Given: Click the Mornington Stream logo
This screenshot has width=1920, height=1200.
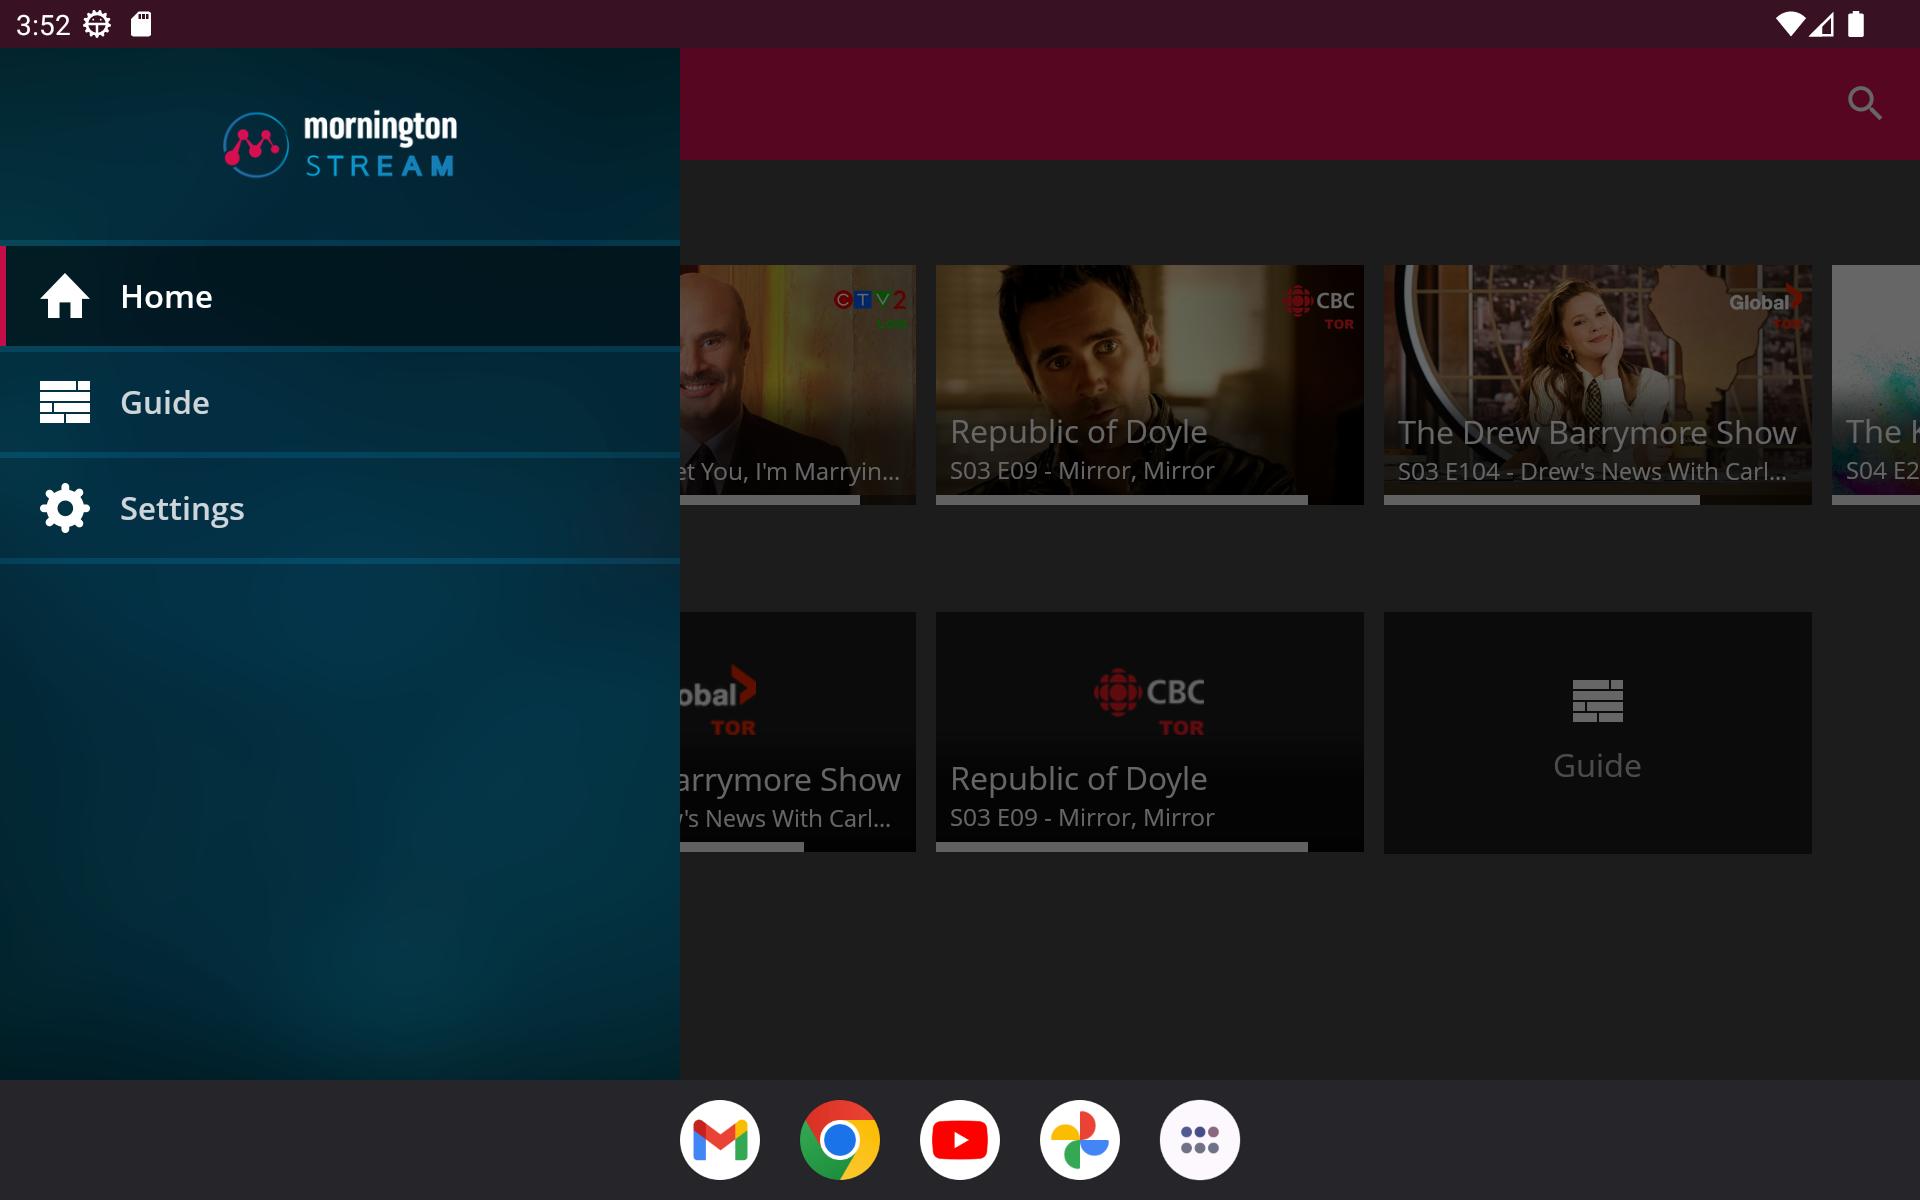Looking at the screenshot, I should [x=340, y=145].
